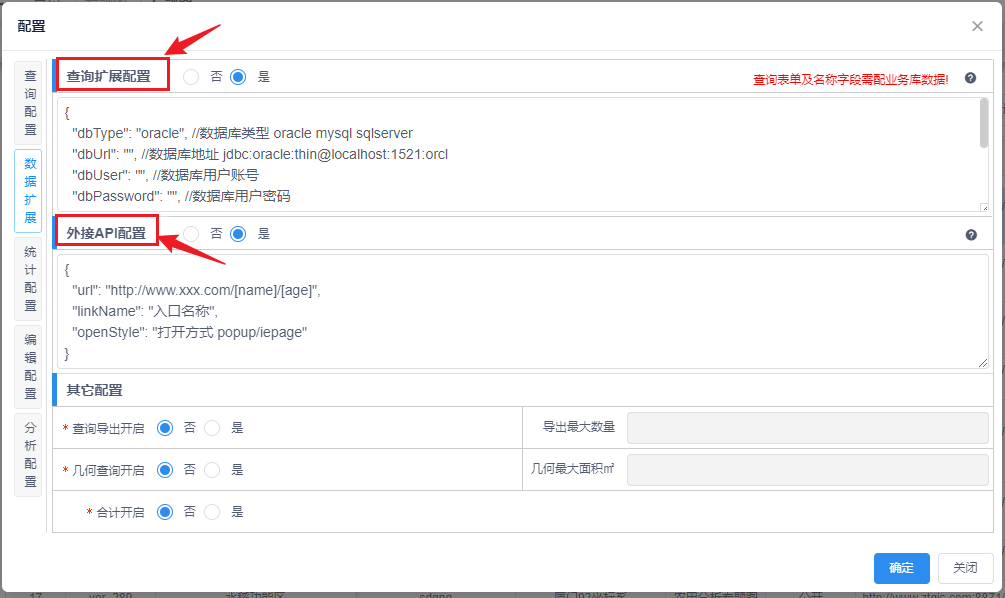Close the 配置 dialog with X icon

pos(977,26)
